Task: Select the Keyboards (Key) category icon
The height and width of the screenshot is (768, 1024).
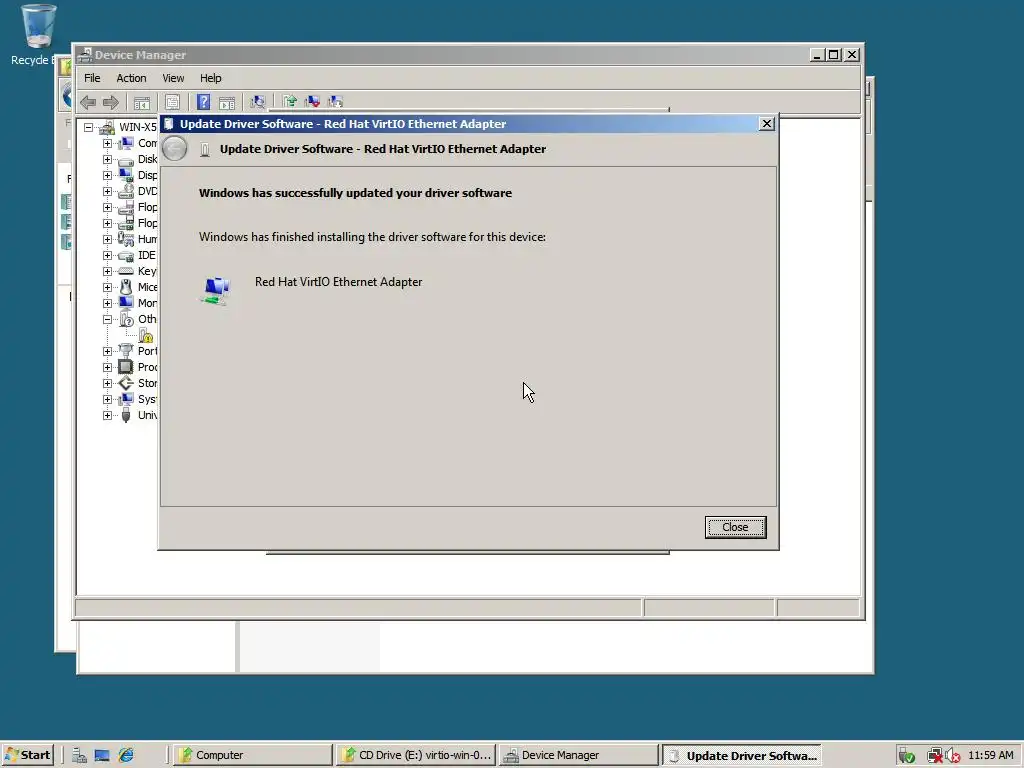Action: [x=126, y=271]
